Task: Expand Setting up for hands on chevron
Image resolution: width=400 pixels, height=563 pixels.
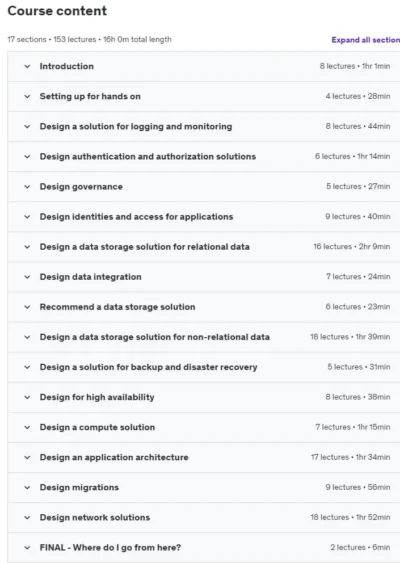Action: pos(27,97)
